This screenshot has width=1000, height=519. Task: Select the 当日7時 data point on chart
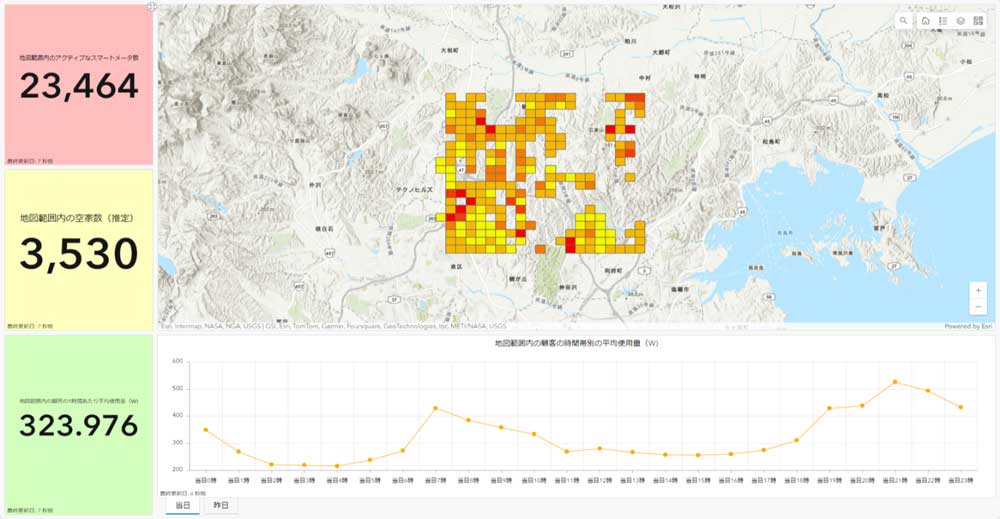[435, 408]
